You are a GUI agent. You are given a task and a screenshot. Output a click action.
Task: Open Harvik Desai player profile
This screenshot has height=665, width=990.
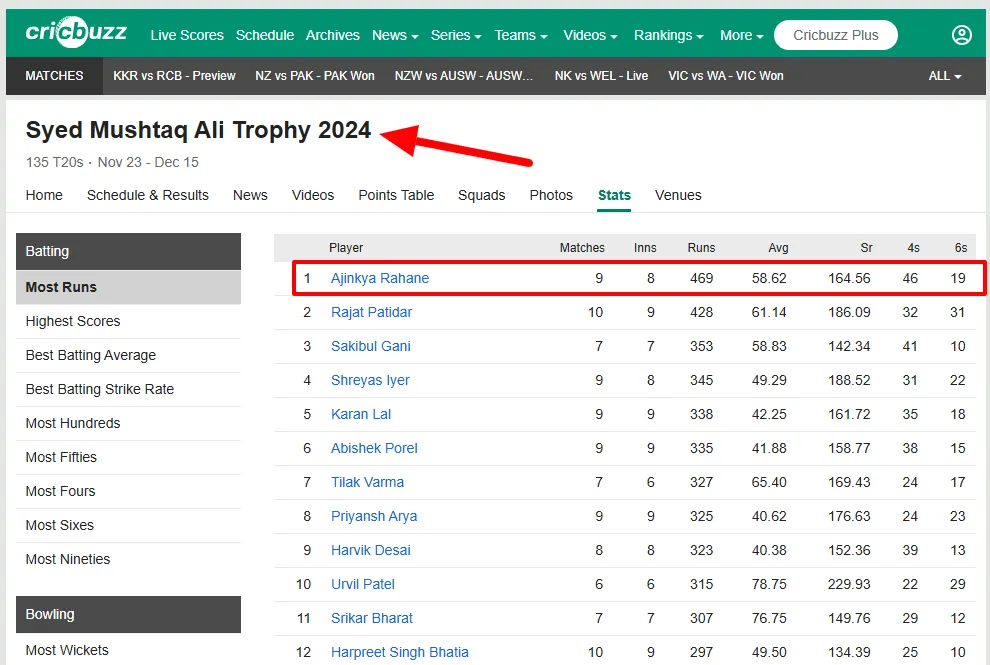coord(371,551)
